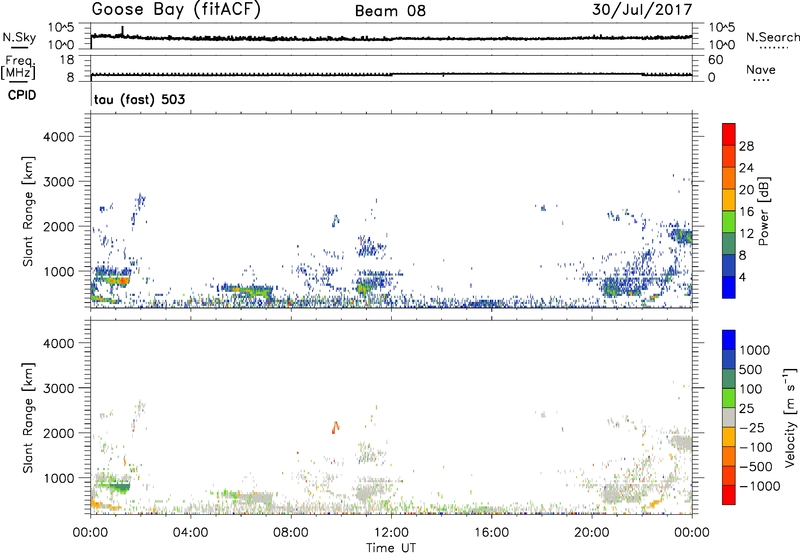Click the Velocity [m s-1] colorbar title

790,417
